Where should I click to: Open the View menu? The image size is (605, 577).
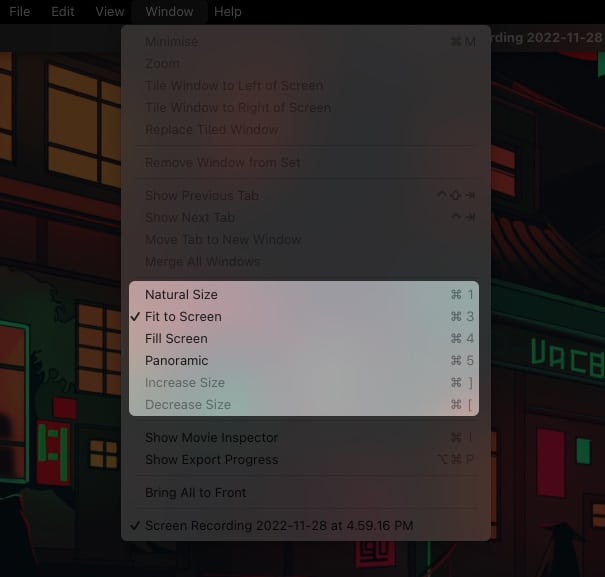(110, 12)
